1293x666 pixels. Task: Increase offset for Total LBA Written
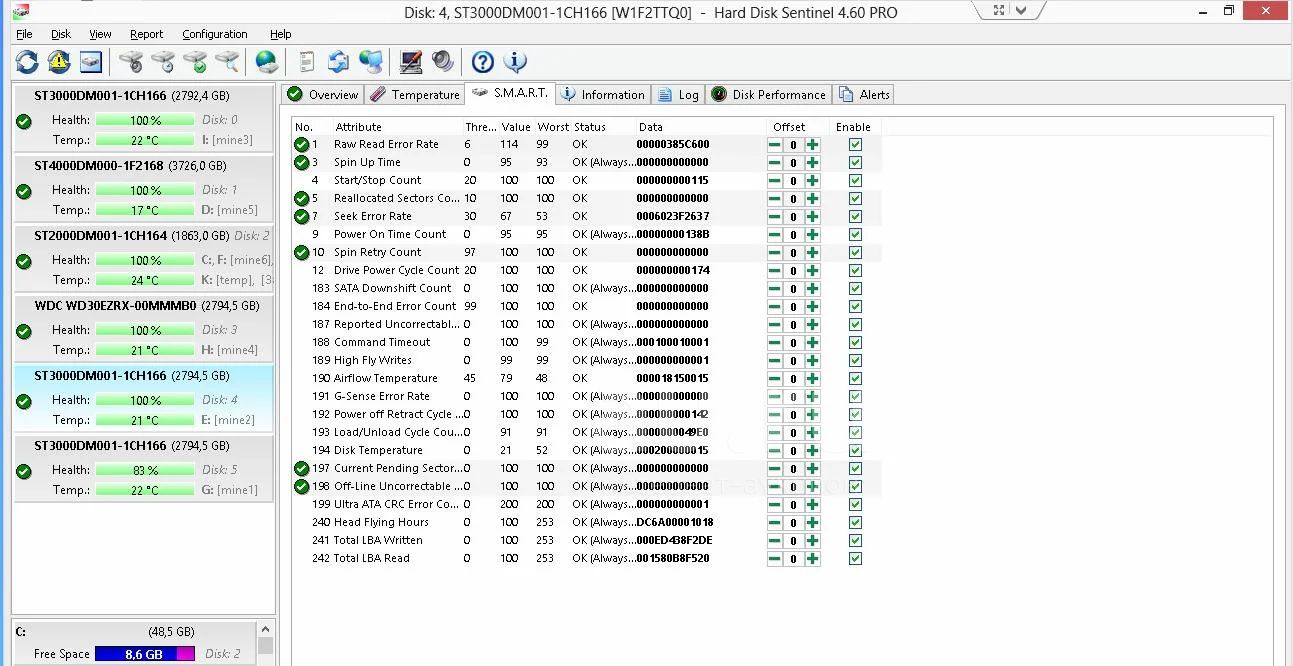click(812, 541)
